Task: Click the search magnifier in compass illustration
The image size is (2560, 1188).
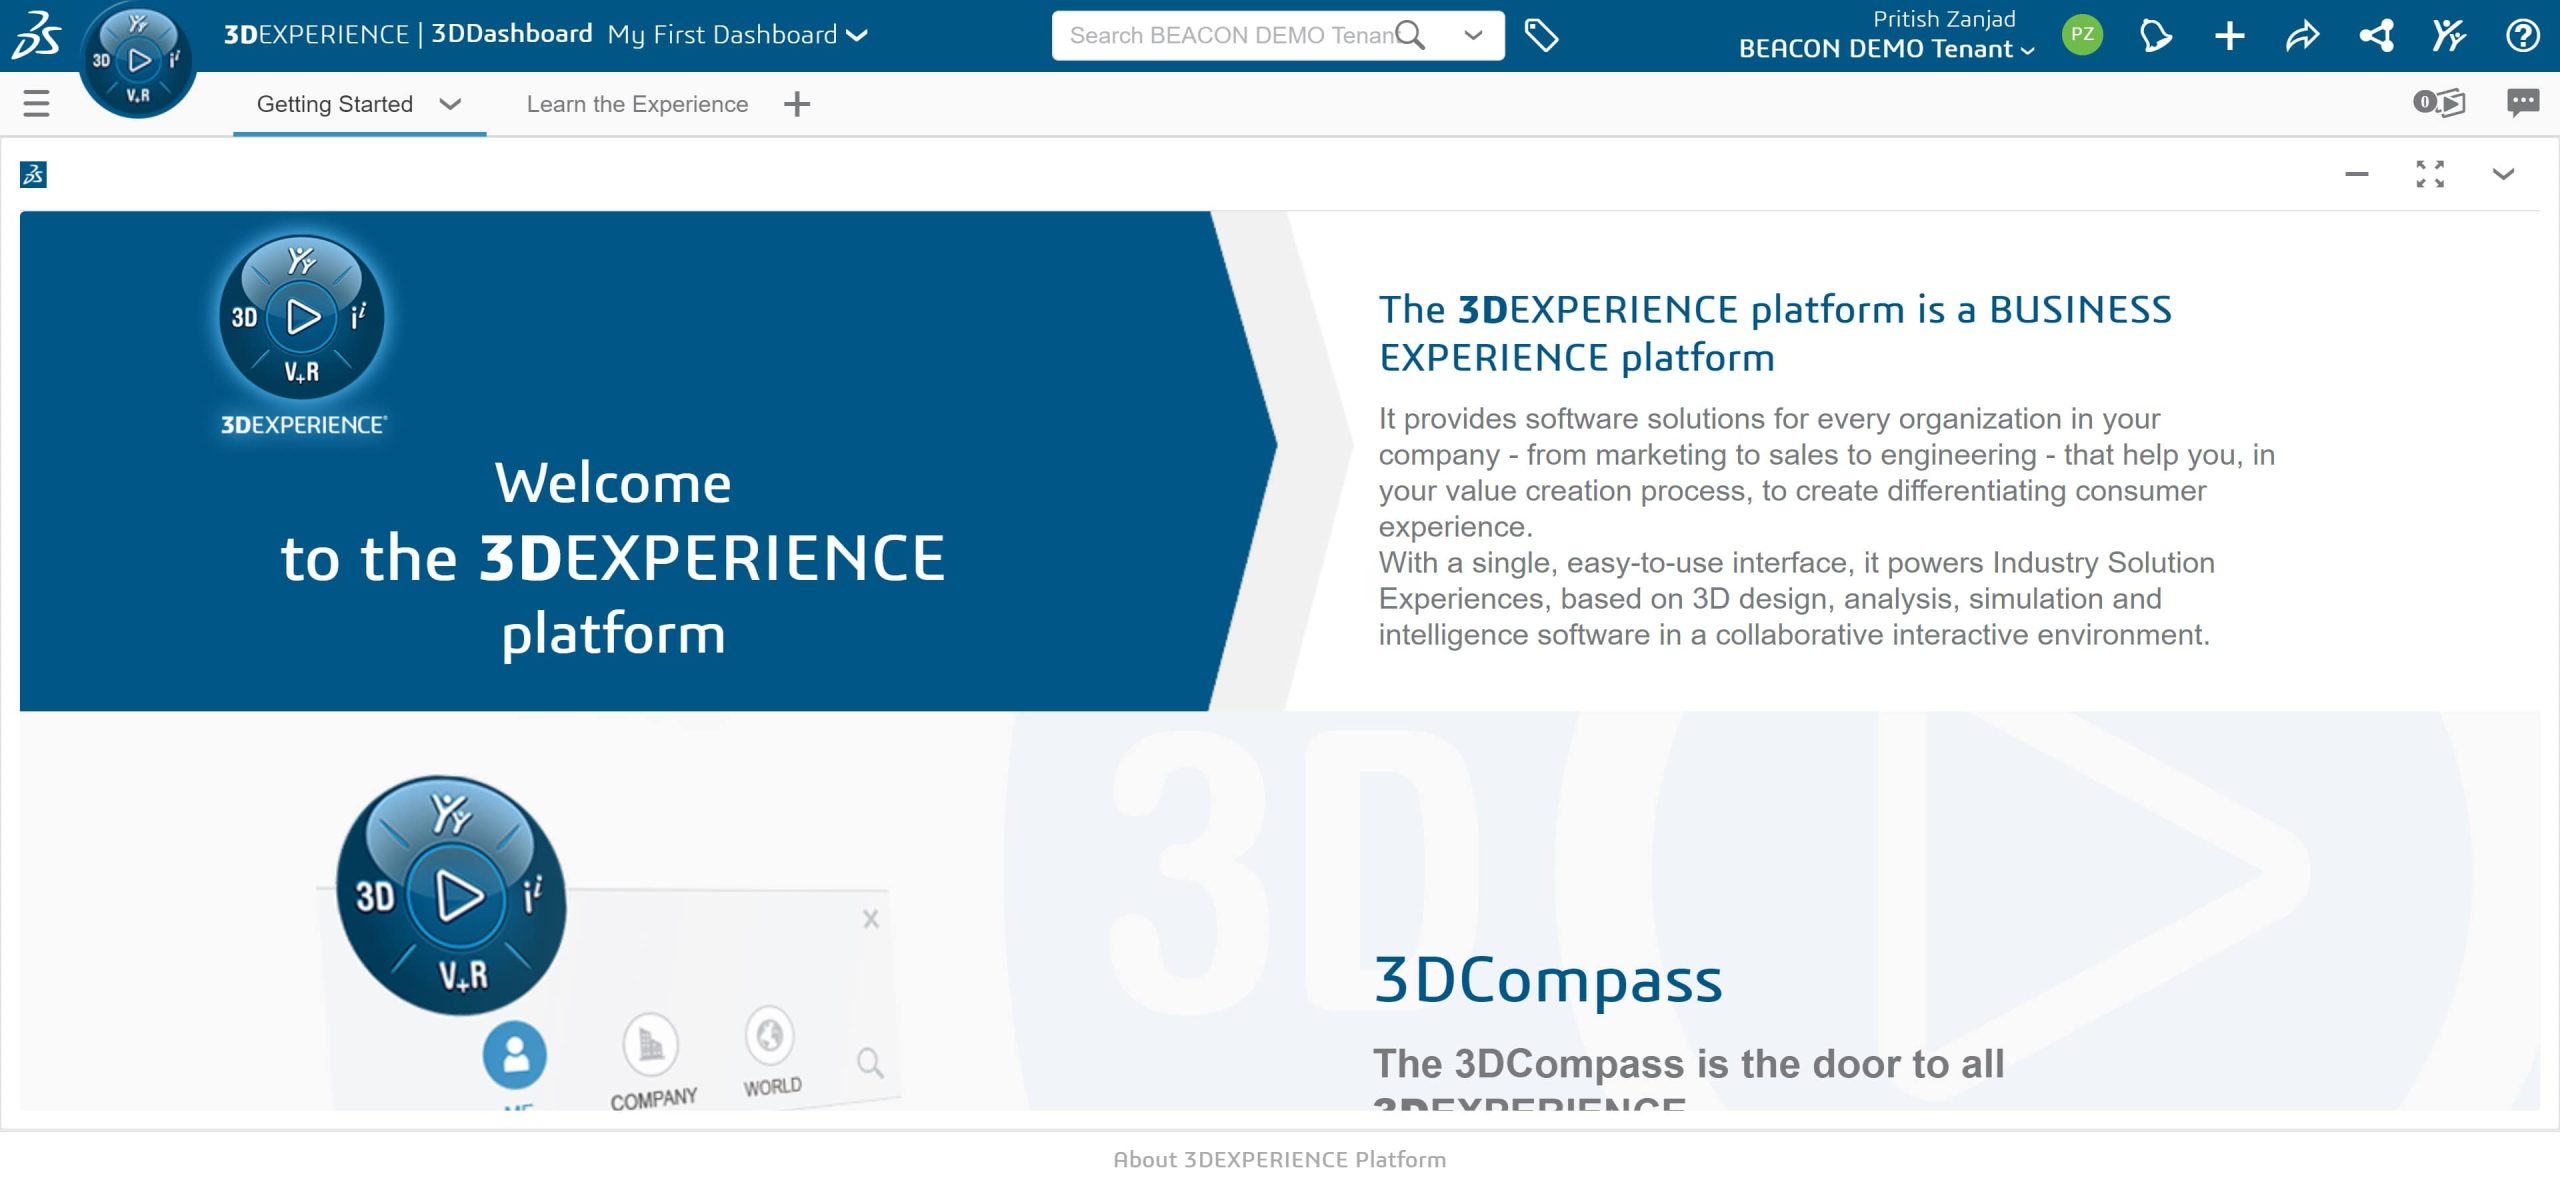Action: [x=870, y=1063]
